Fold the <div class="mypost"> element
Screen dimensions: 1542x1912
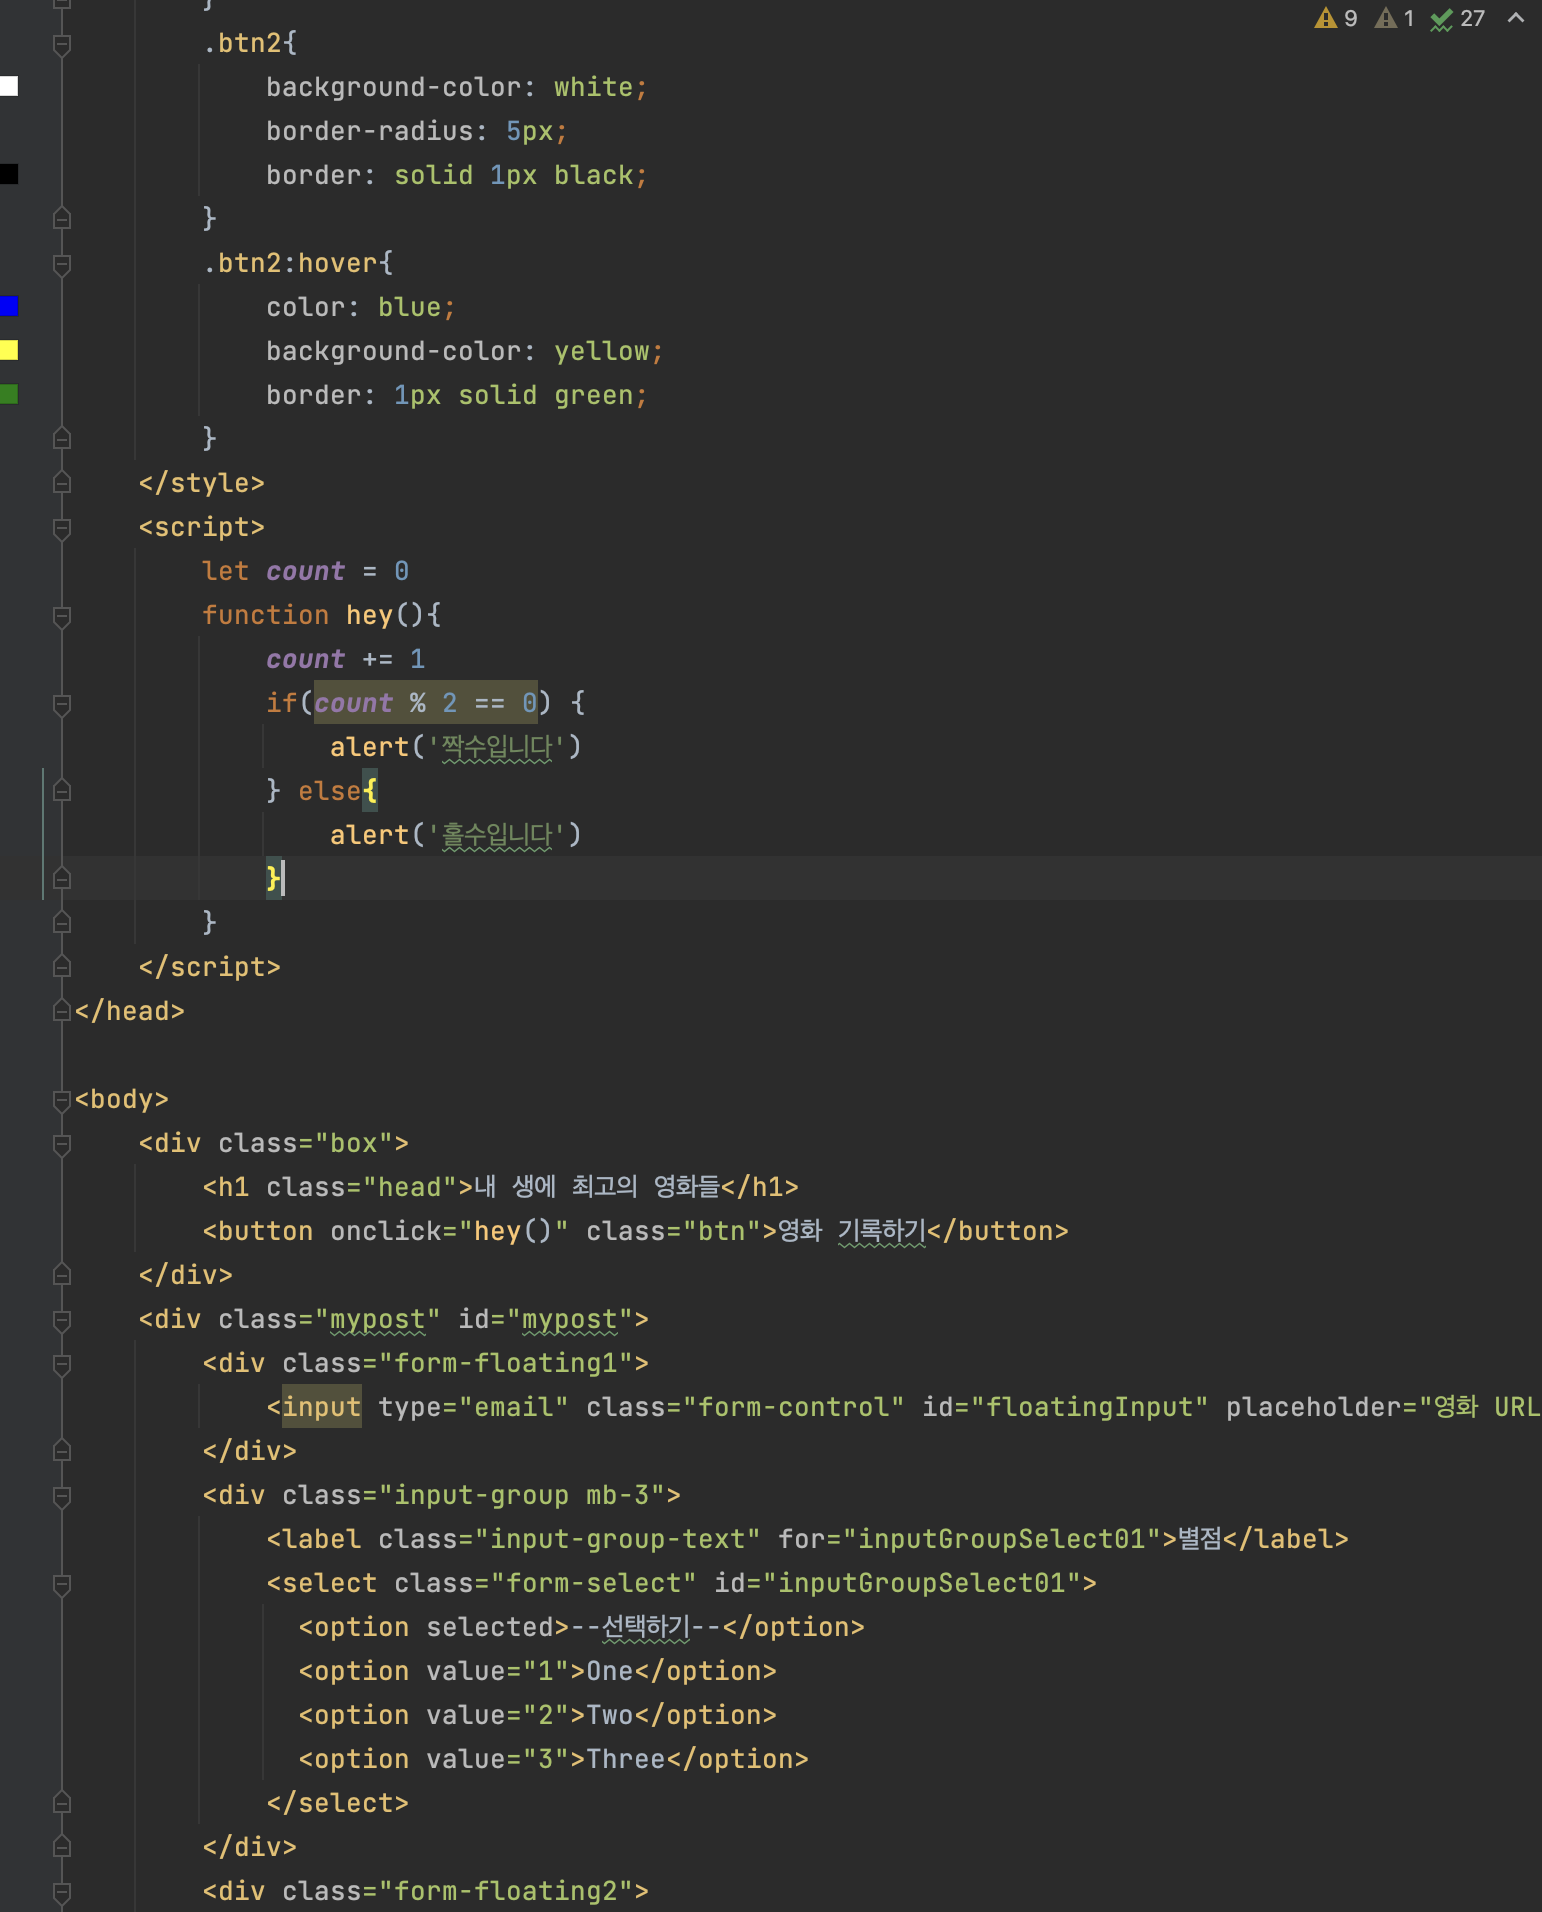click(62, 1320)
